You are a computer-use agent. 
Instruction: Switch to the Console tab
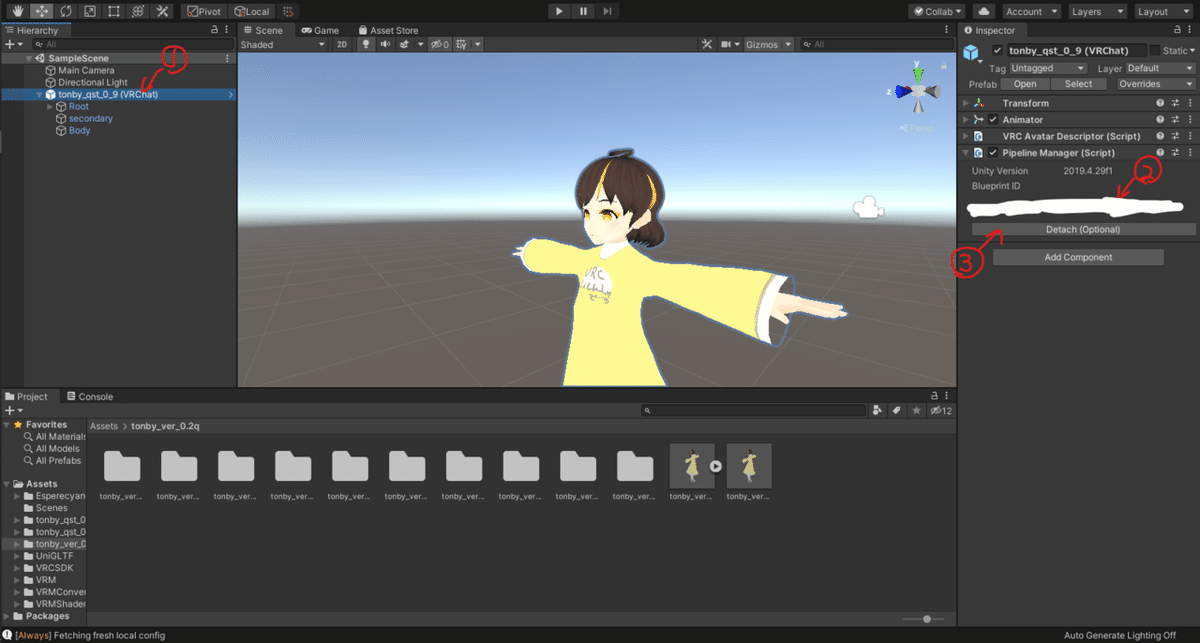(89, 396)
